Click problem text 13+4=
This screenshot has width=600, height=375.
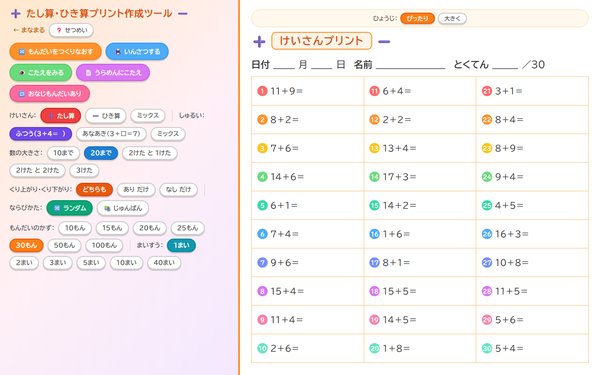pos(399,148)
